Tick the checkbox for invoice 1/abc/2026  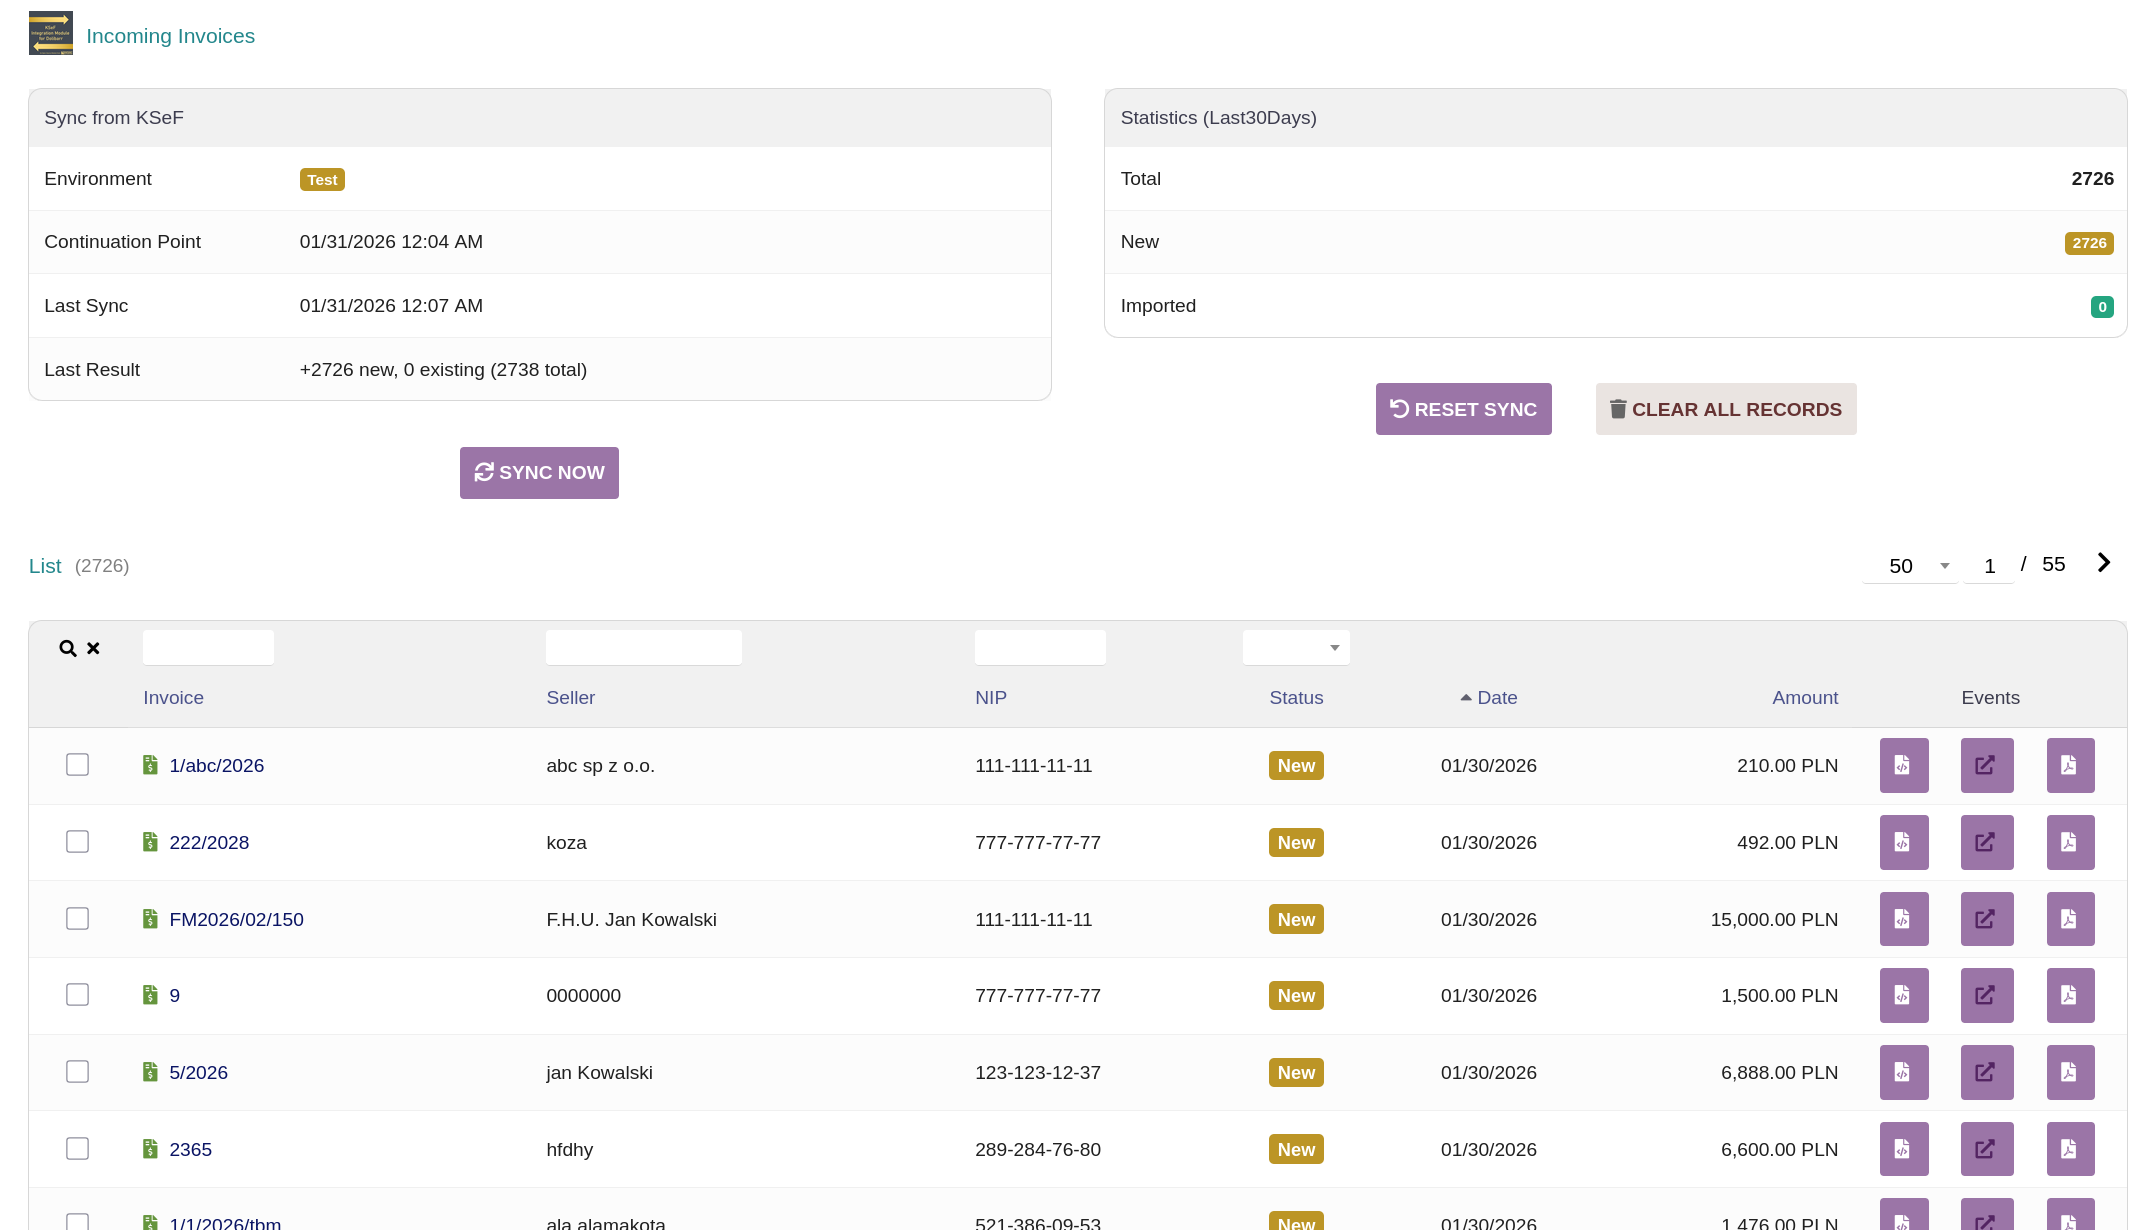click(77, 765)
